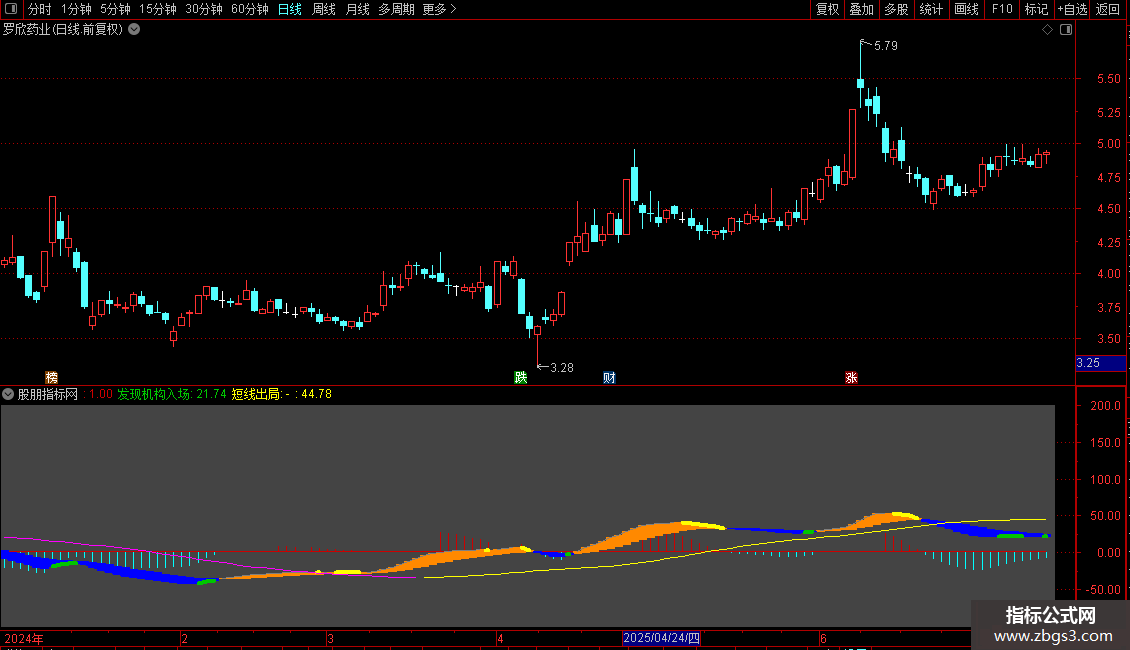Select the 5分钟 period tab
This screenshot has height=650, width=1130.
pyautogui.click(x=115, y=9)
